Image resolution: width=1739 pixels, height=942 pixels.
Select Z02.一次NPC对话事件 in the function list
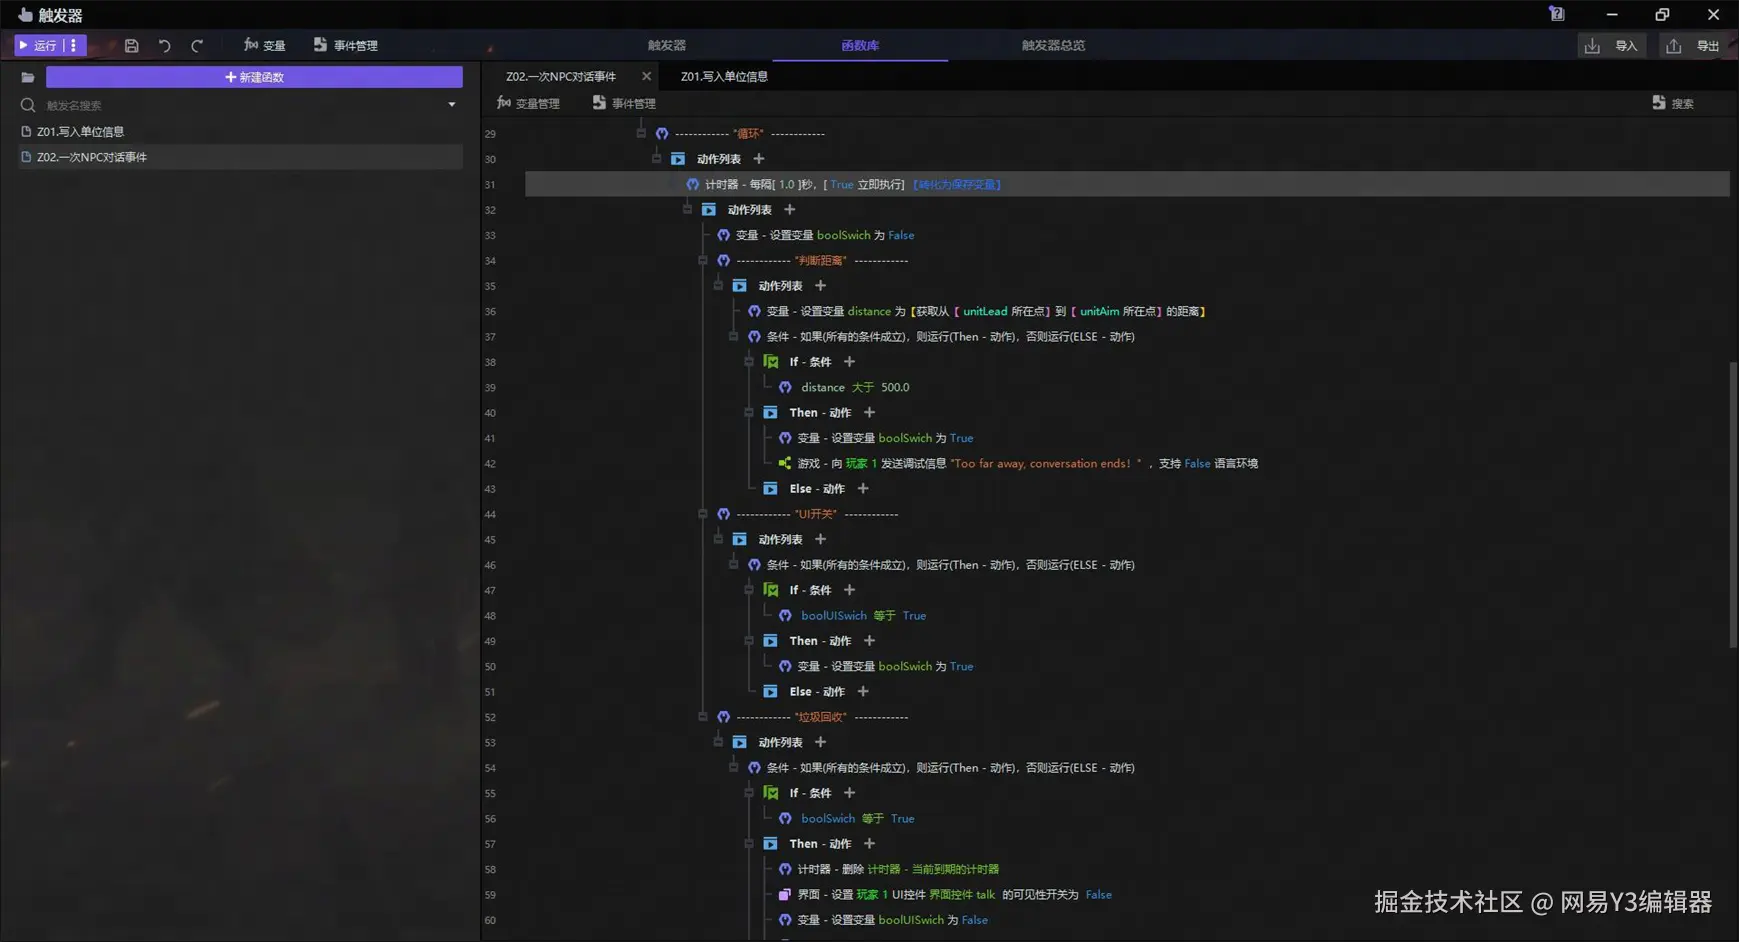pos(240,157)
